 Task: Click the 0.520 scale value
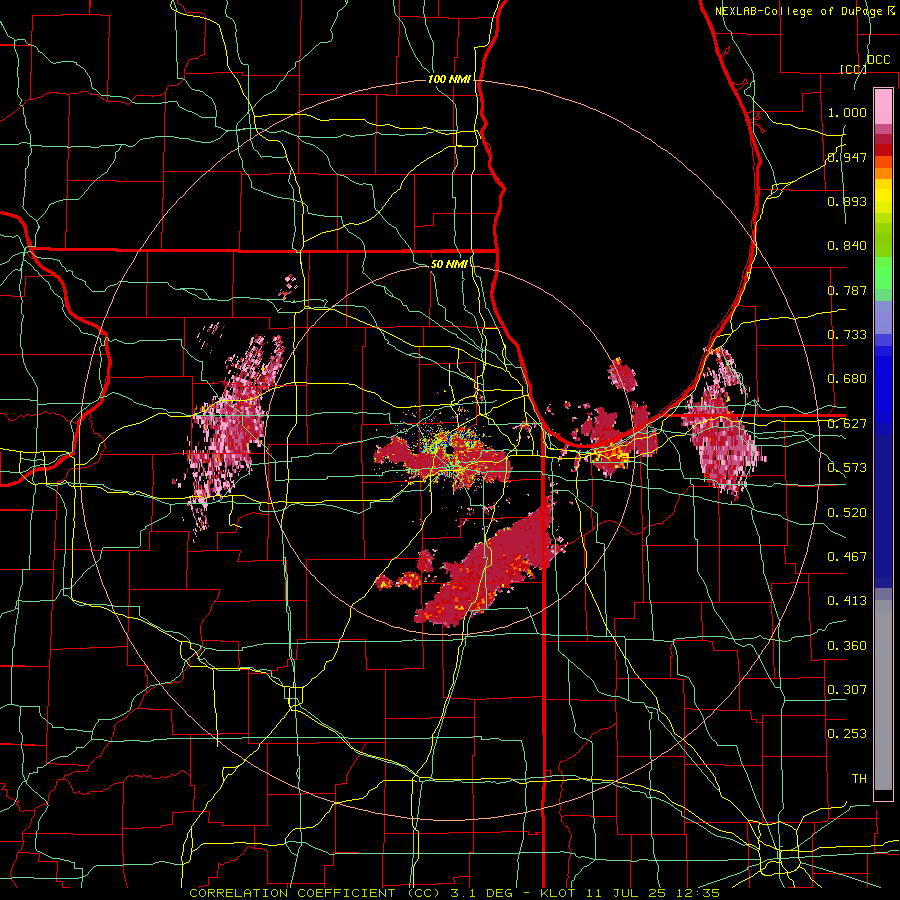pos(847,513)
